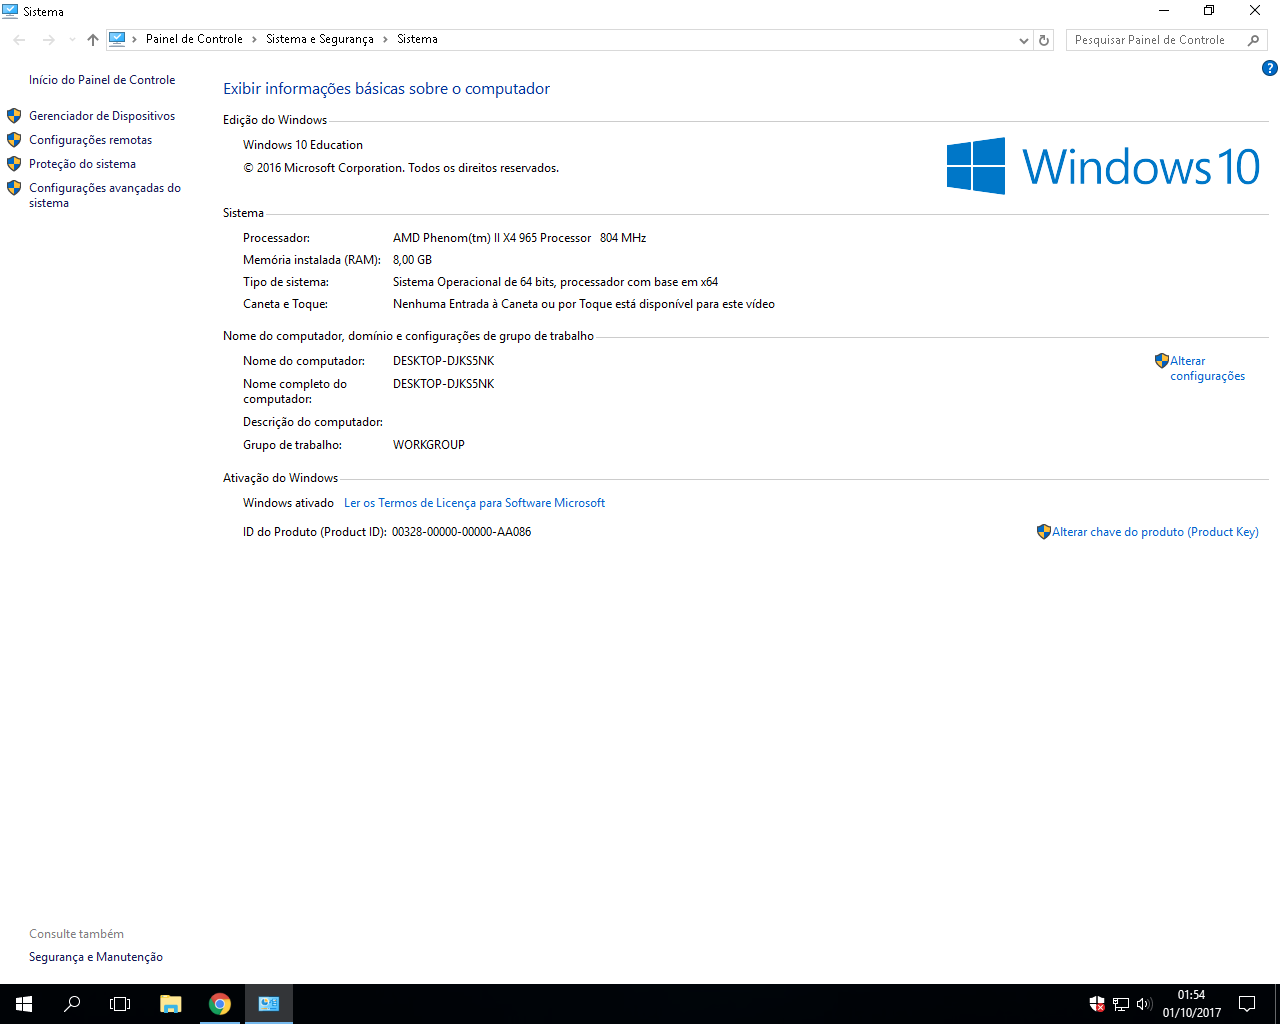
Task: Open Google Chrome from taskbar
Action: (220, 1004)
